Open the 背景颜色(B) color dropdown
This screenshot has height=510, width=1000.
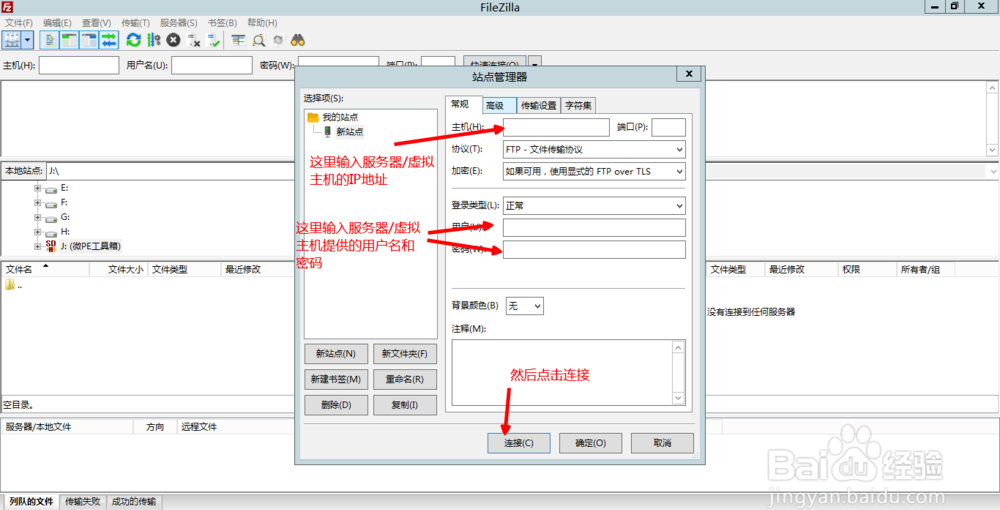coord(525,306)
